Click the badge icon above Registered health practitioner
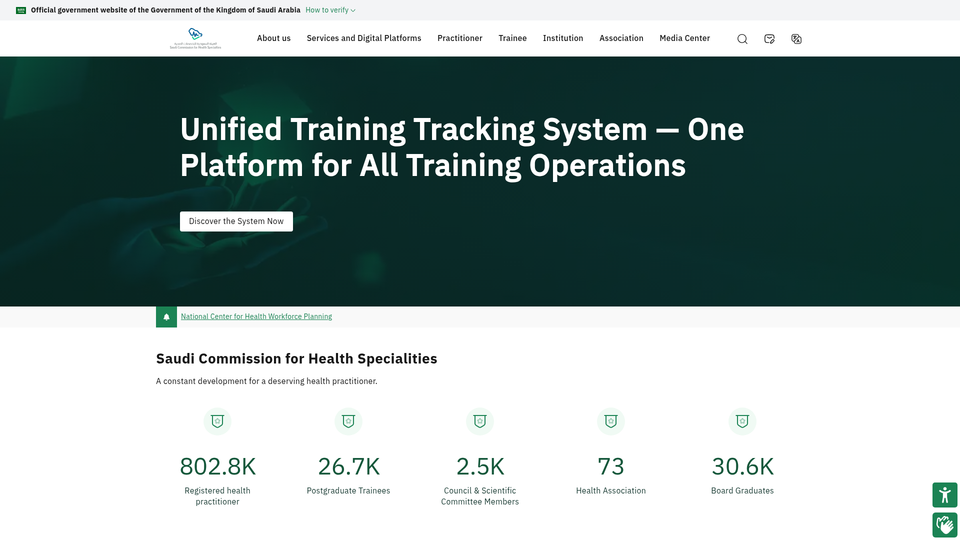 (217, 421)
